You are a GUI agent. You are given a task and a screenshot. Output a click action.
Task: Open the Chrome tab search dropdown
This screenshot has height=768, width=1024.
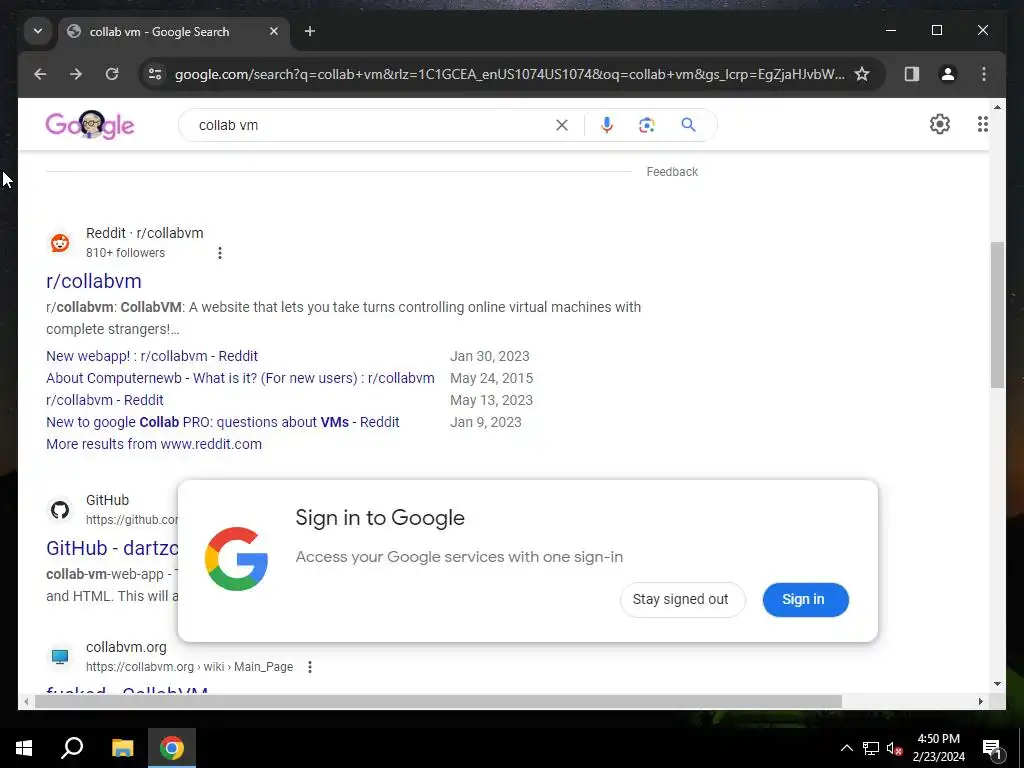(38, 31)
